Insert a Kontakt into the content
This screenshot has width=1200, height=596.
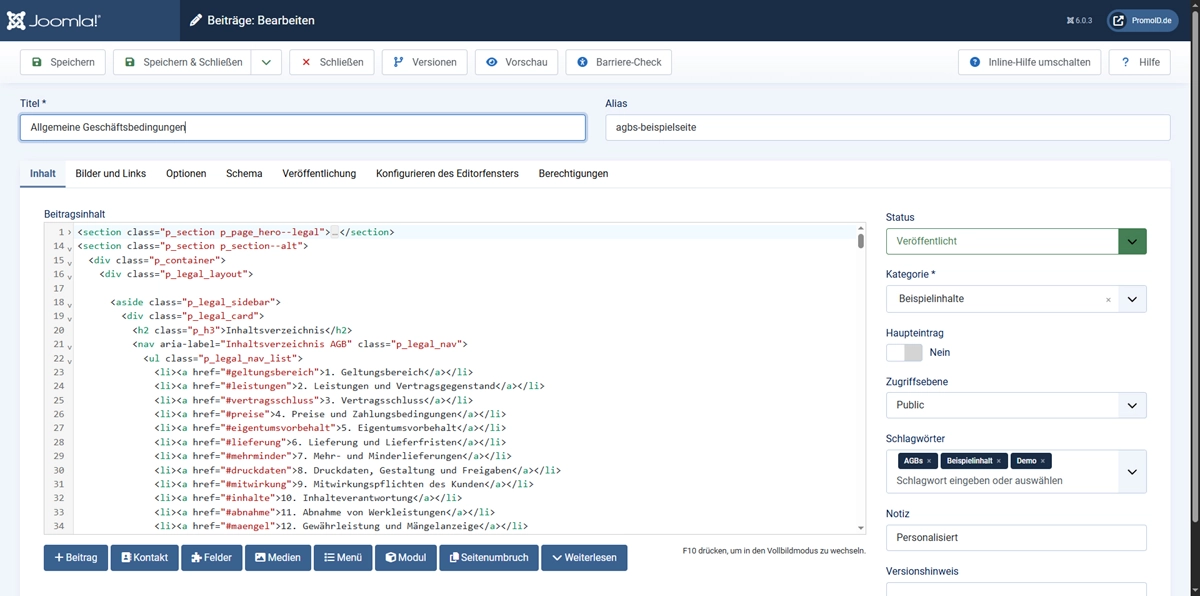tap(143, 557)
